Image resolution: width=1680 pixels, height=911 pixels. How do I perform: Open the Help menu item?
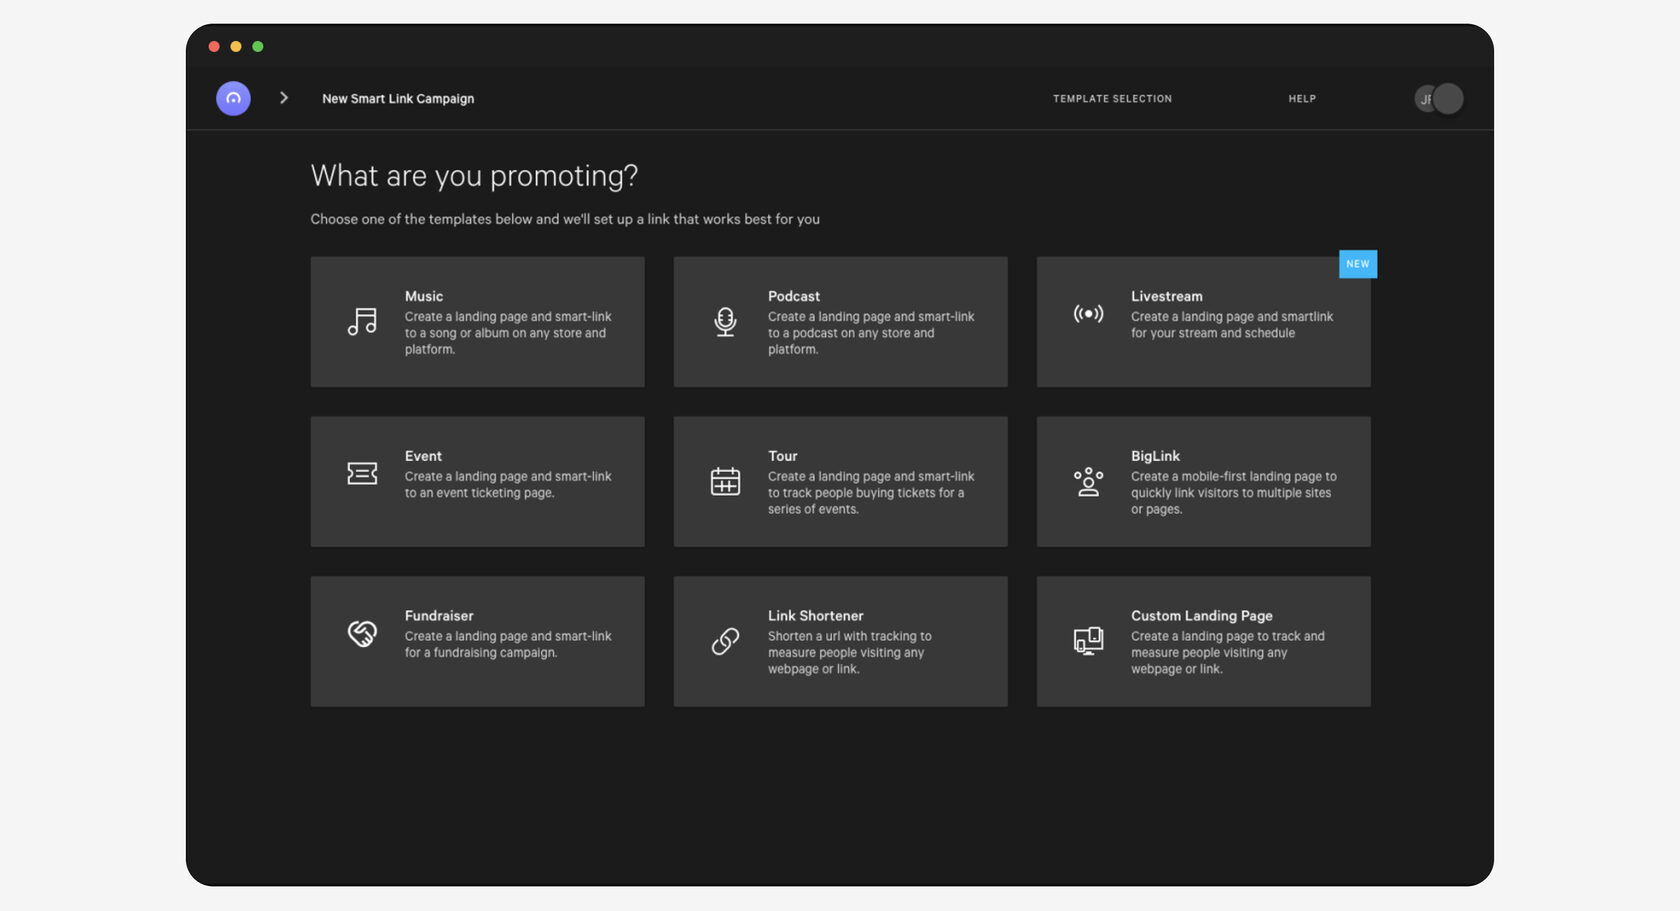click(1302, 99)
